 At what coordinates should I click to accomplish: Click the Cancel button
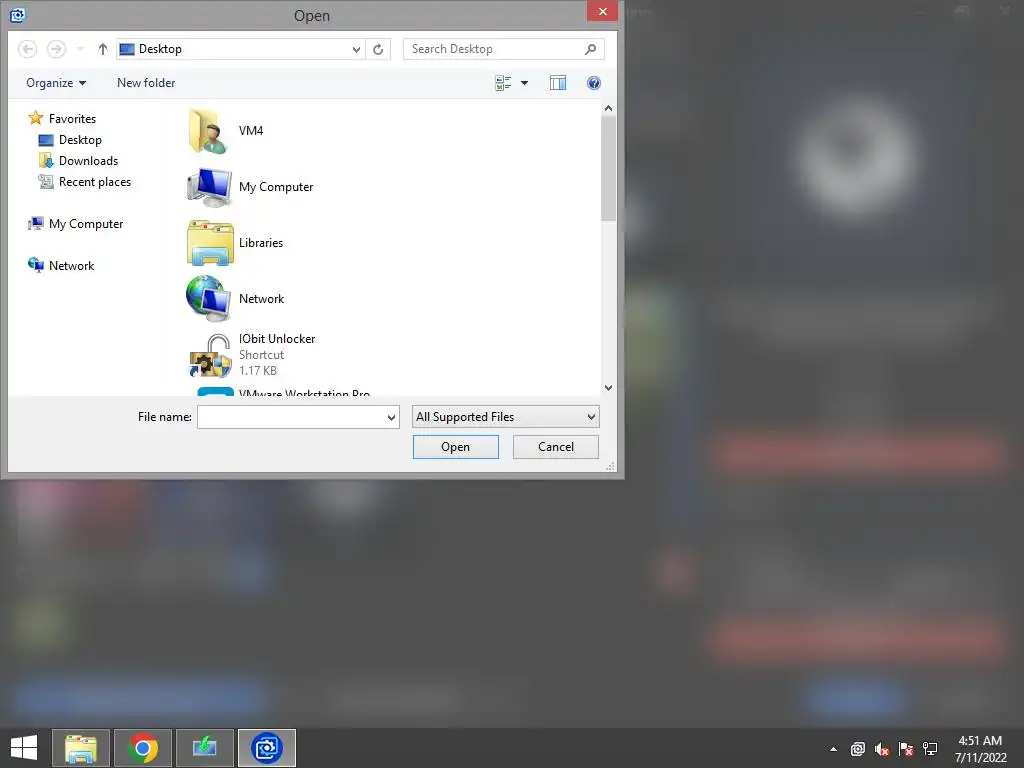(x=556, y=447)
